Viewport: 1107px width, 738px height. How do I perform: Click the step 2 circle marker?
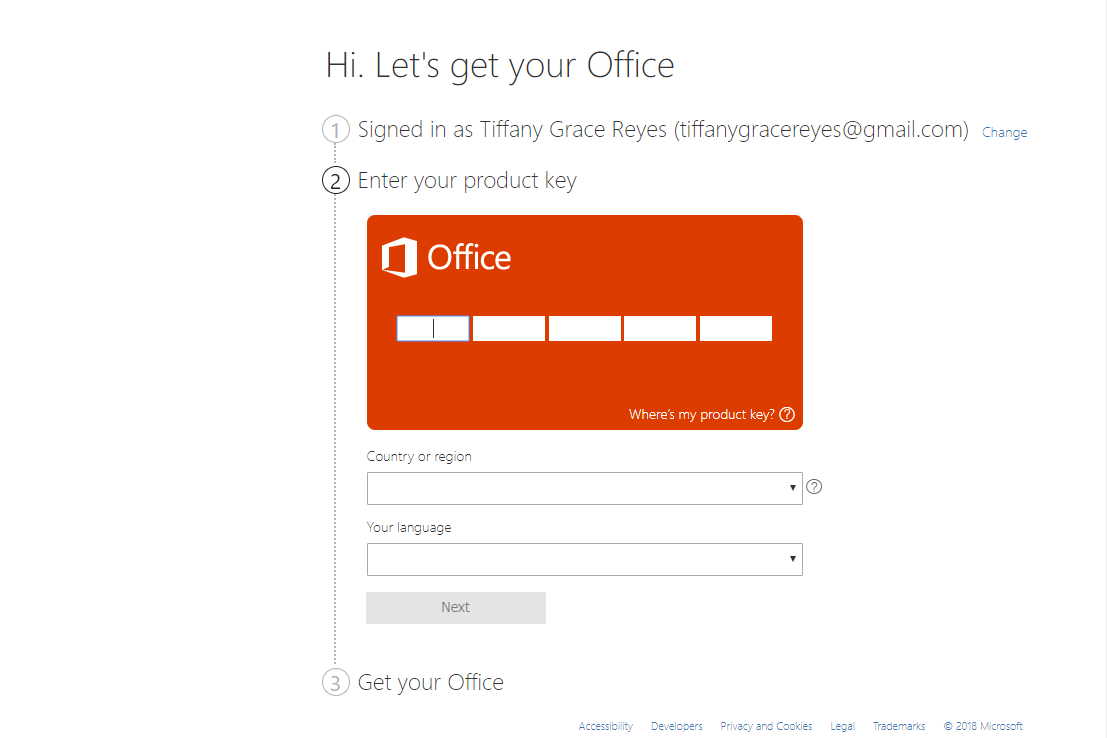click(x=336, y=181)
